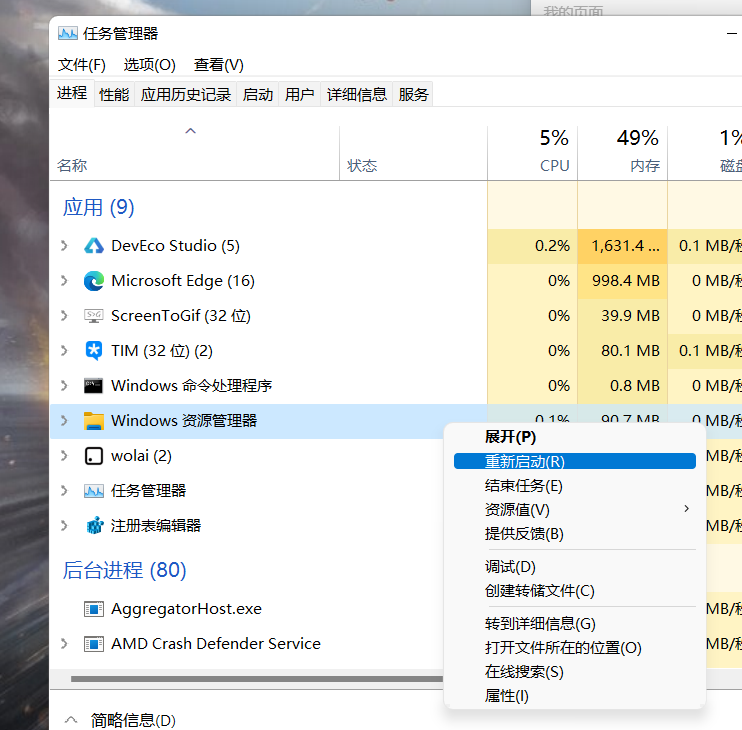Click the 80.1 MB memory cell
742x730 pixels.
click(x=622, y=351)
